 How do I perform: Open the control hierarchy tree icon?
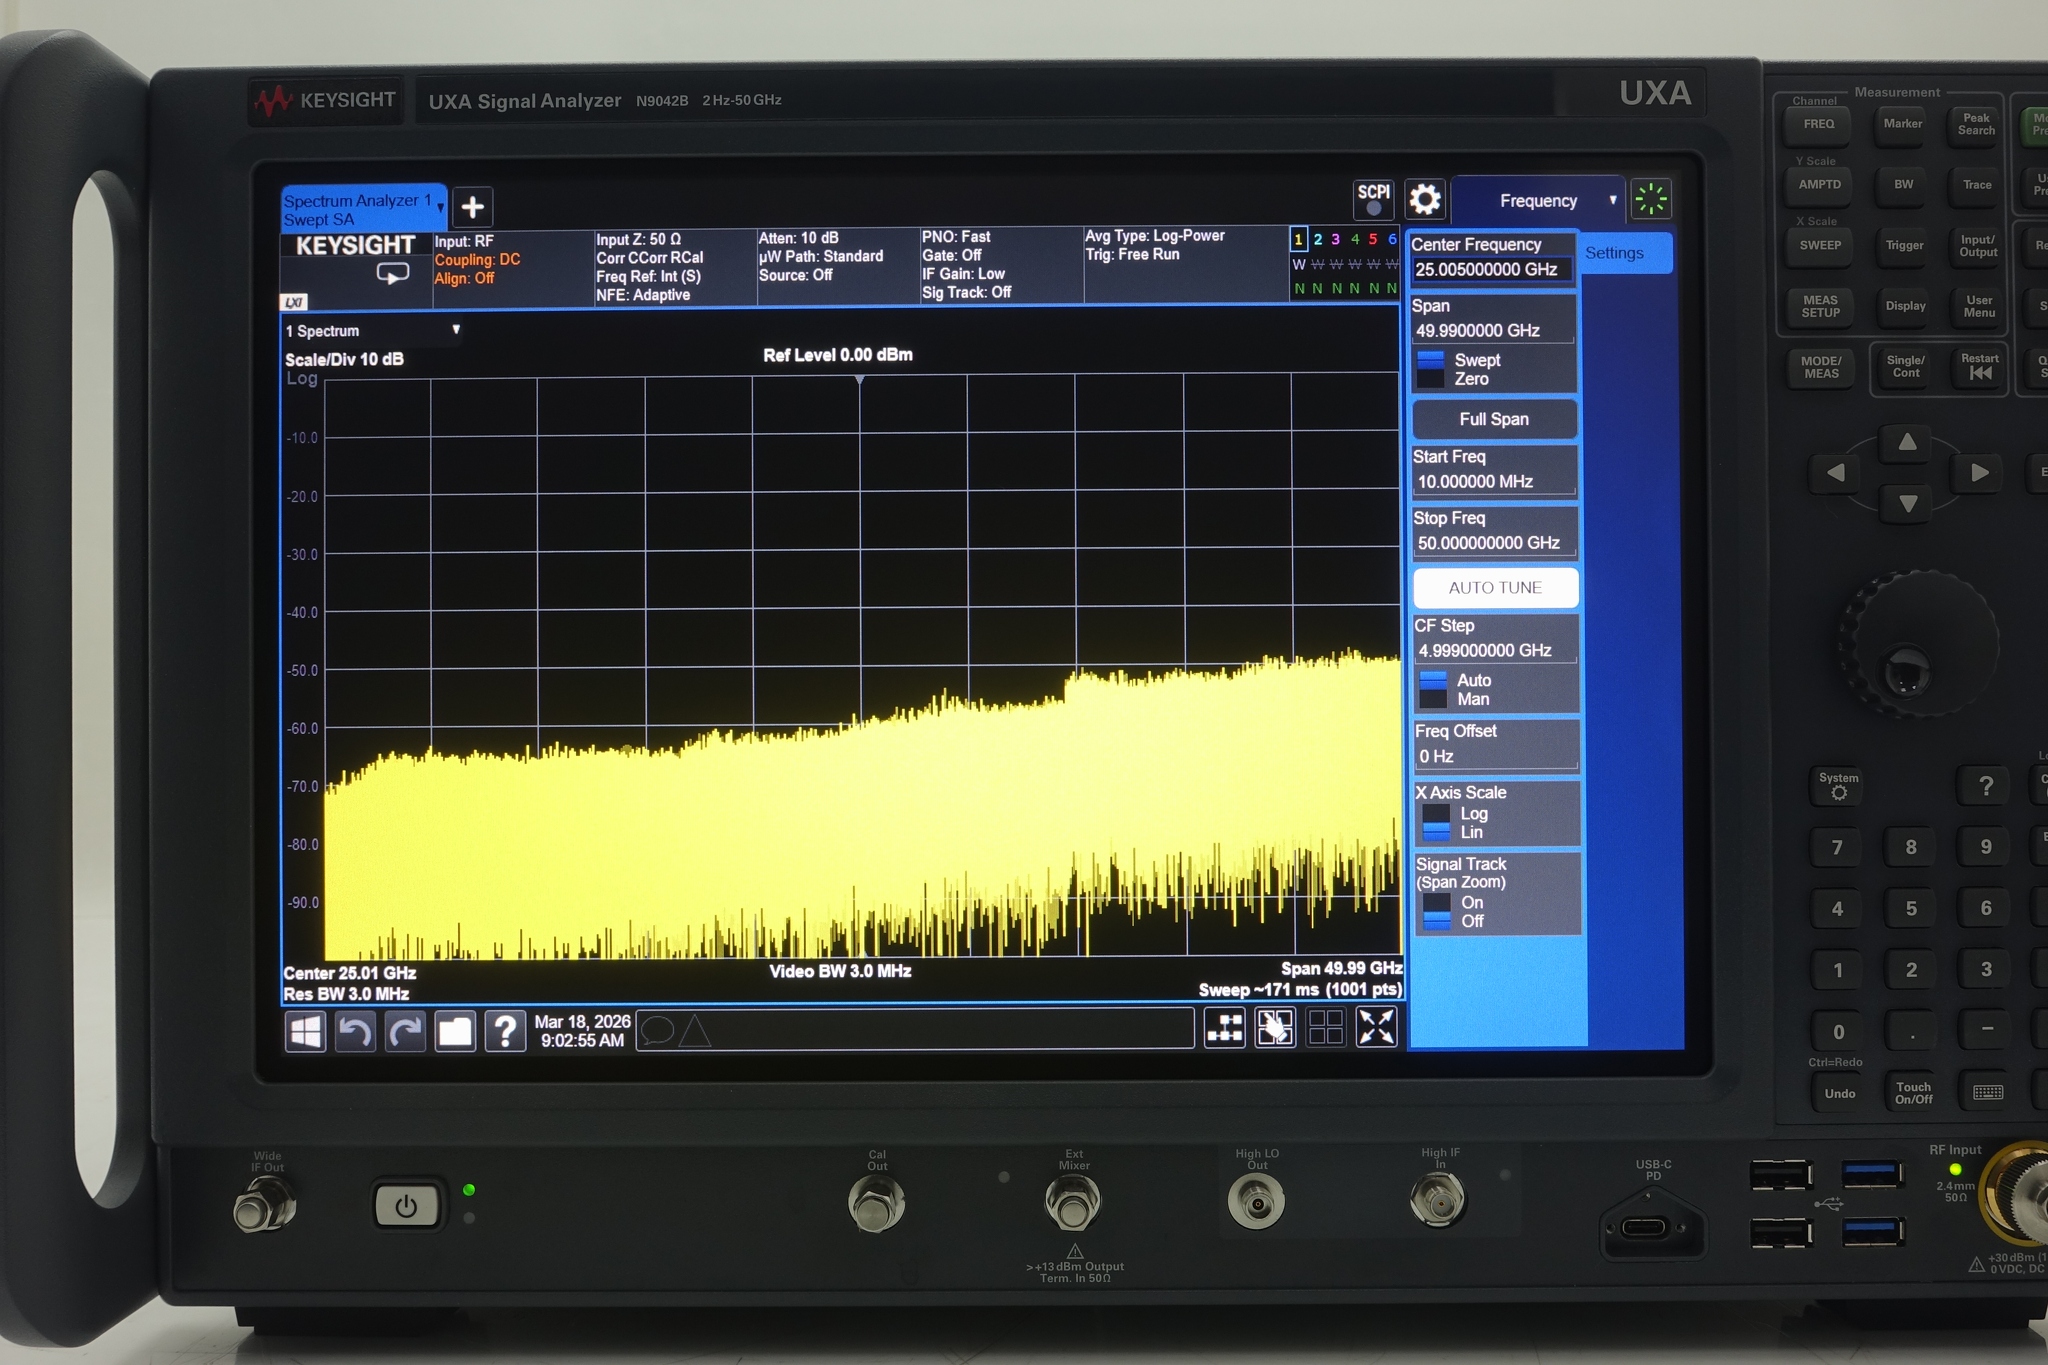(1224, 1027)
